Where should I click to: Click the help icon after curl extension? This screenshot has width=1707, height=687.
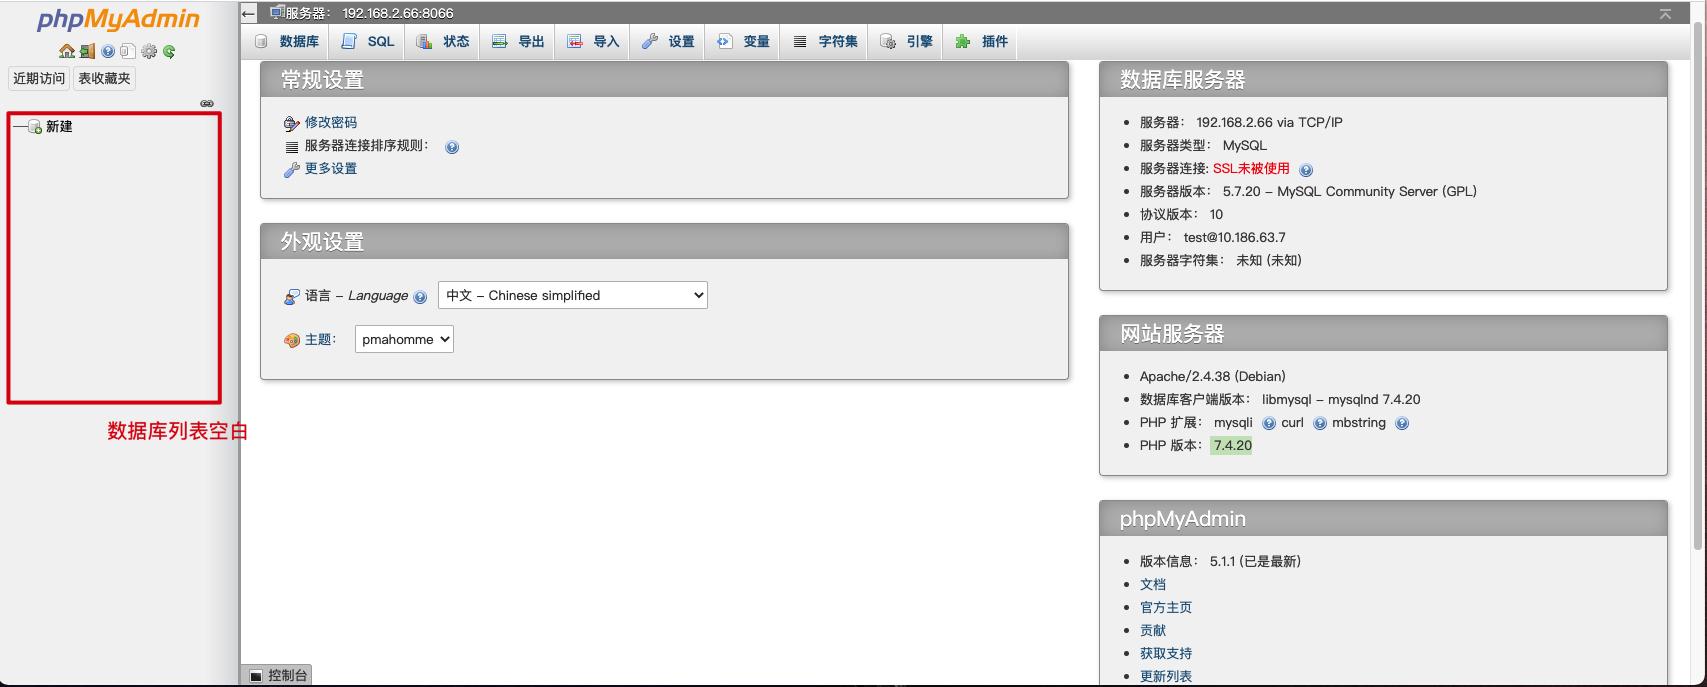[x=1320, y=423]
